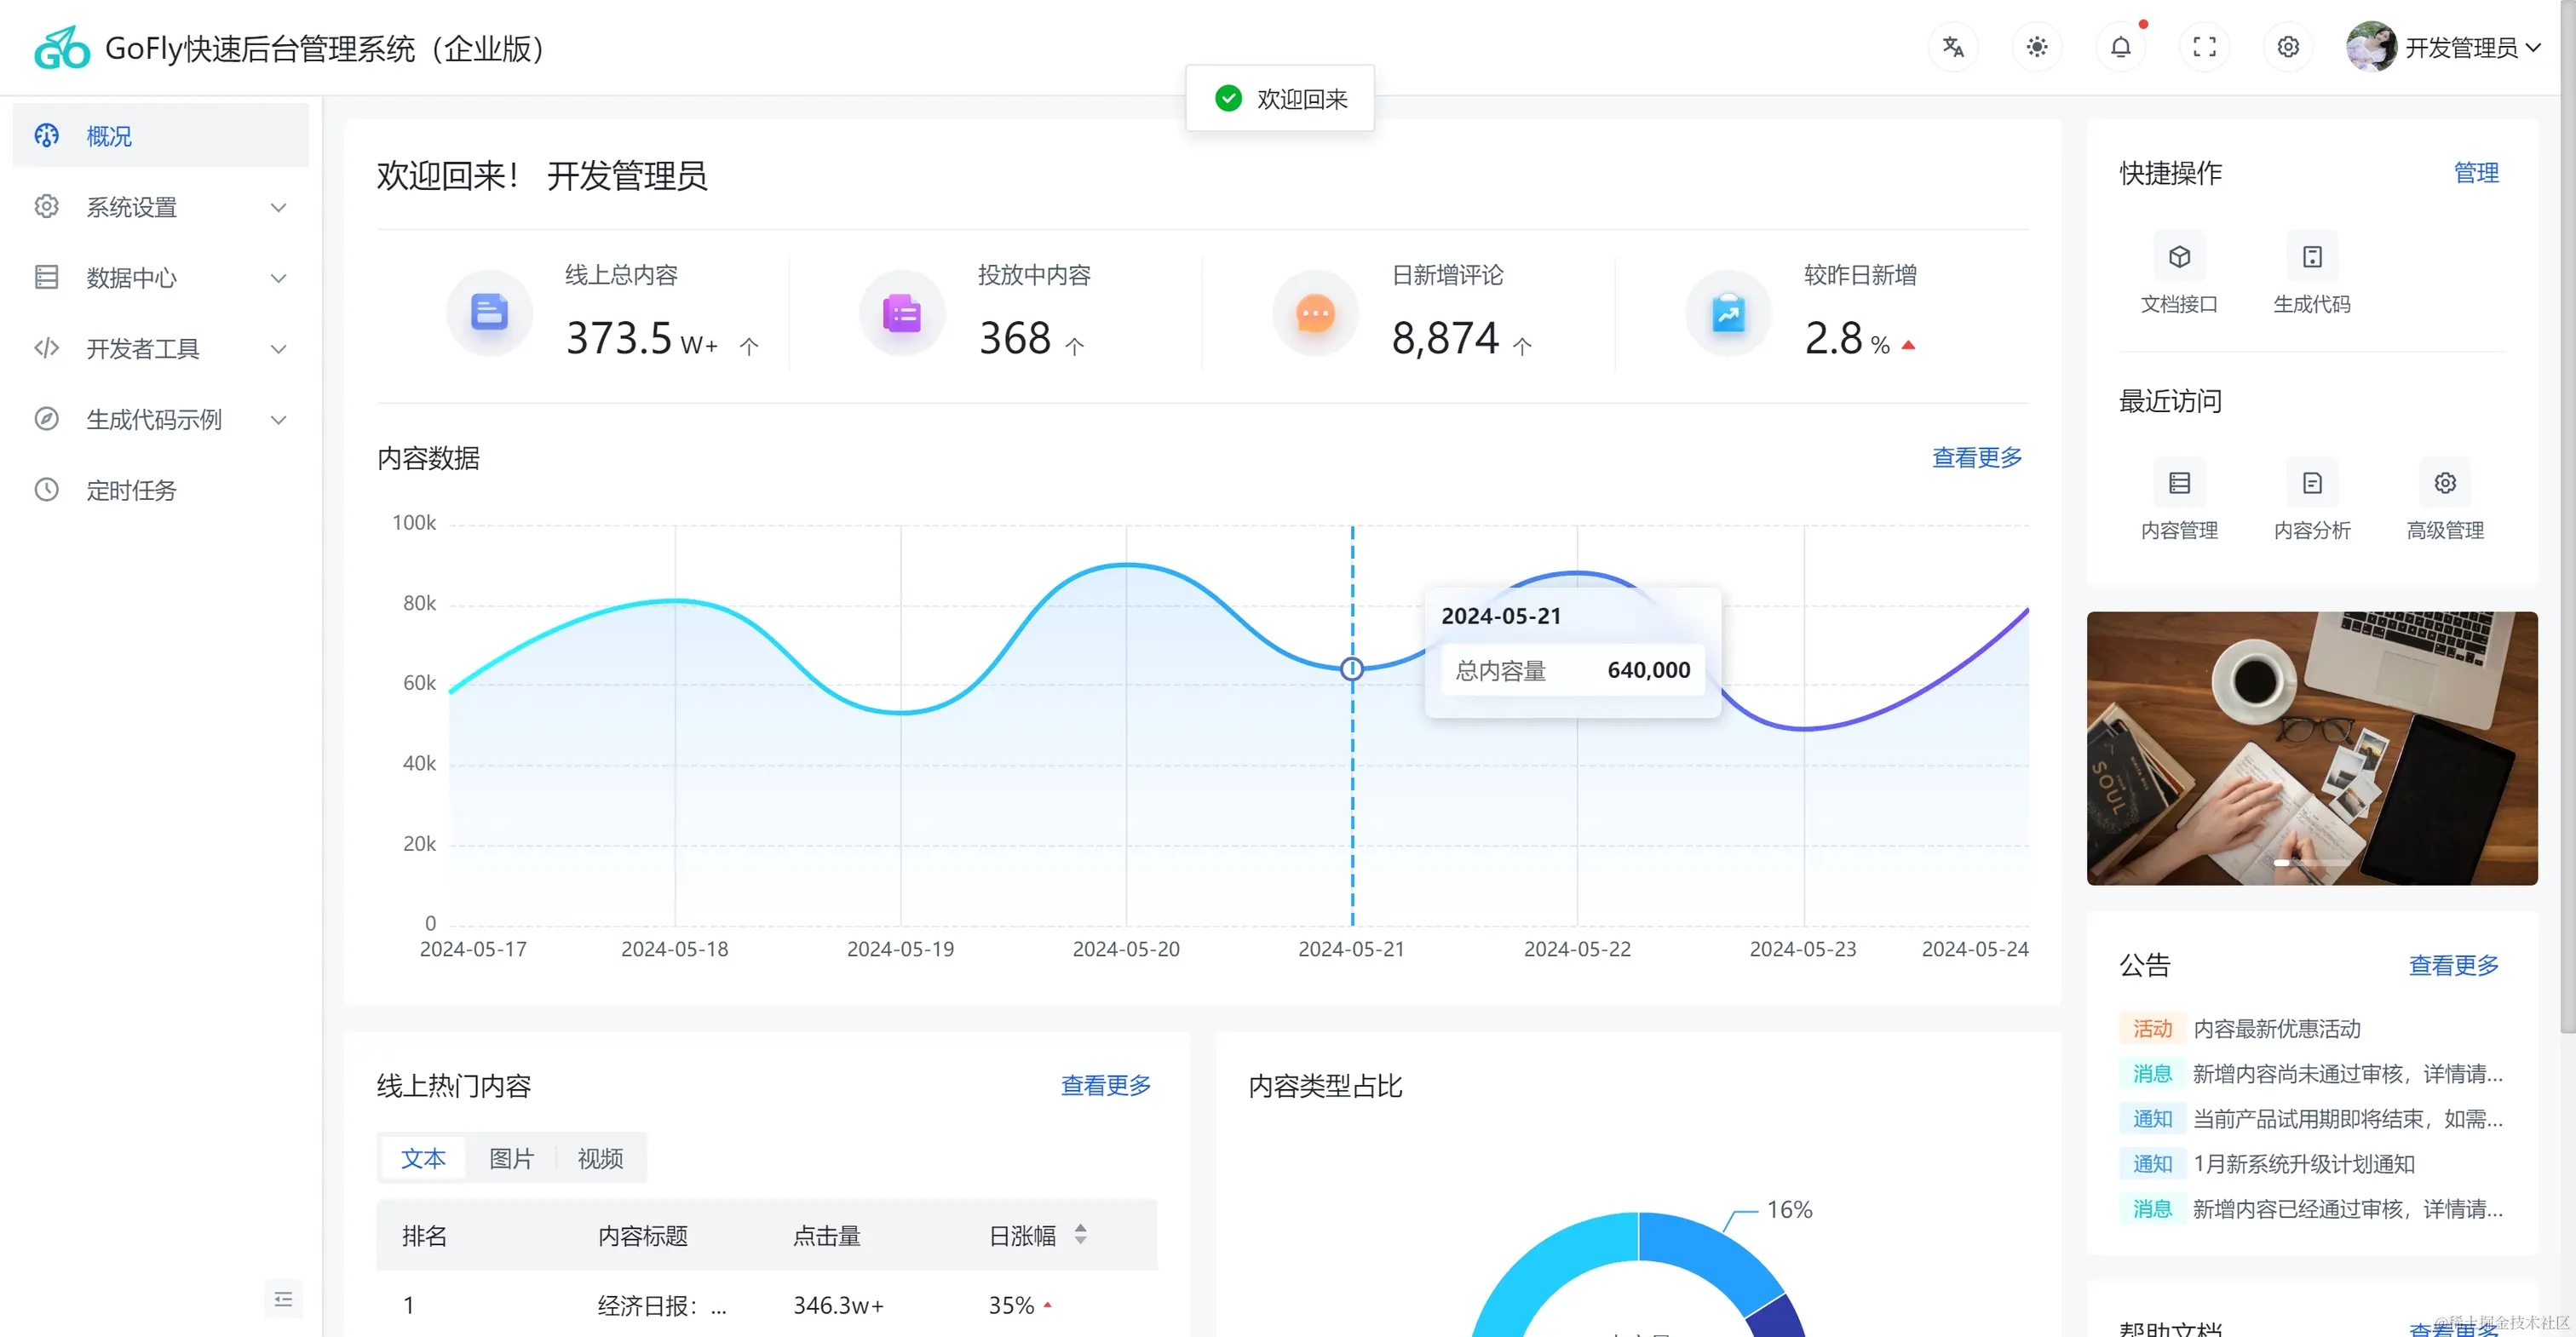Image resolution: width=2576 pixels, height=1337 pixels.
Task: Click the active carousel indicator dot
Action: click(2281, 862)
